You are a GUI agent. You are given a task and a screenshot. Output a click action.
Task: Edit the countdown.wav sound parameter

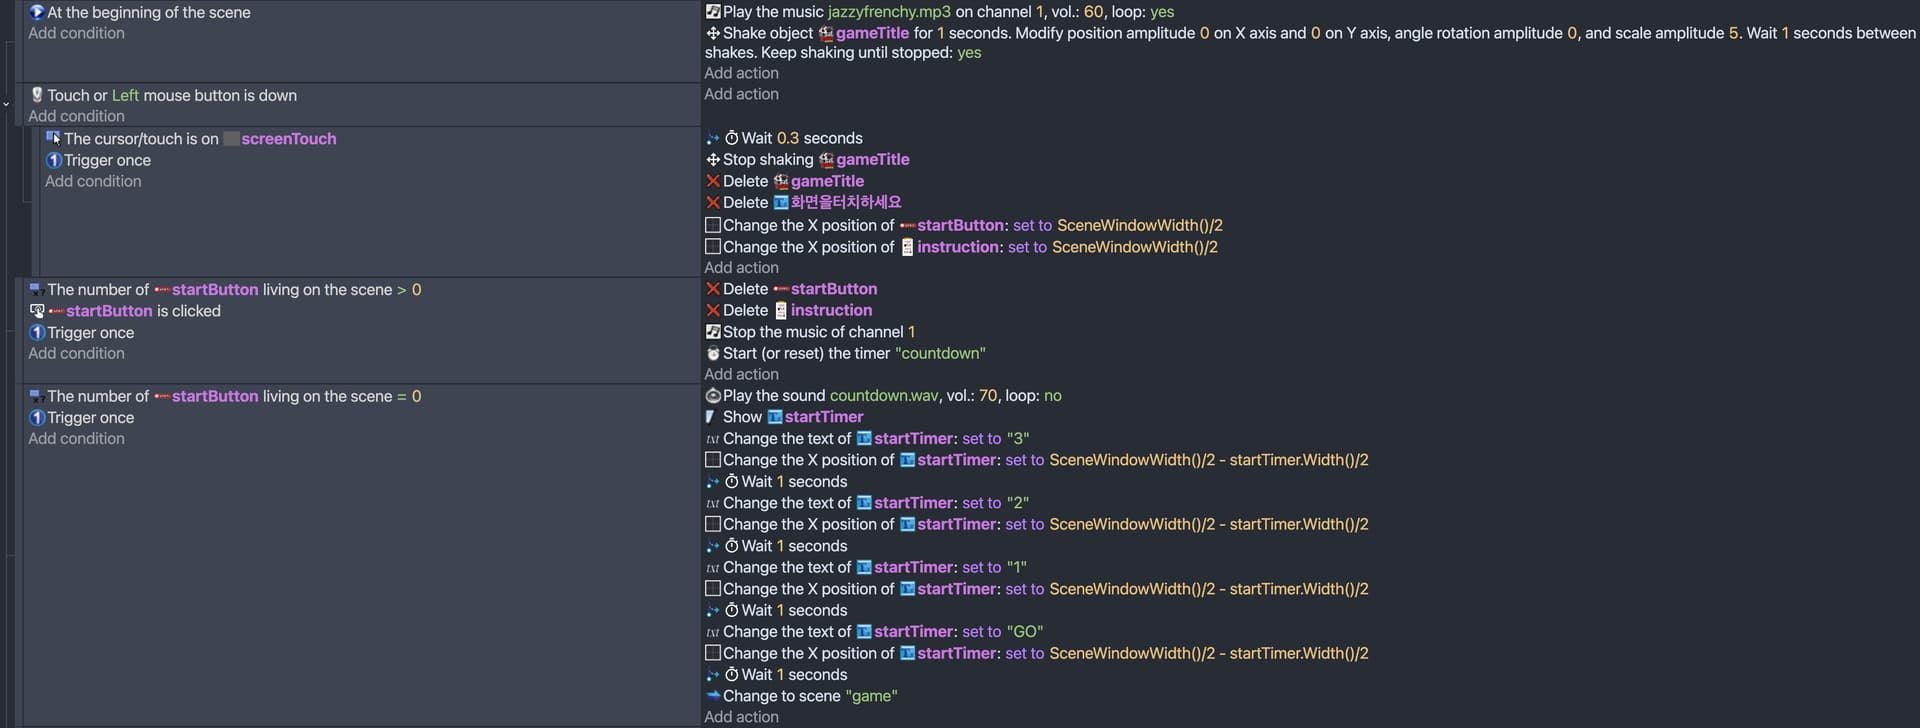point(884,396)
